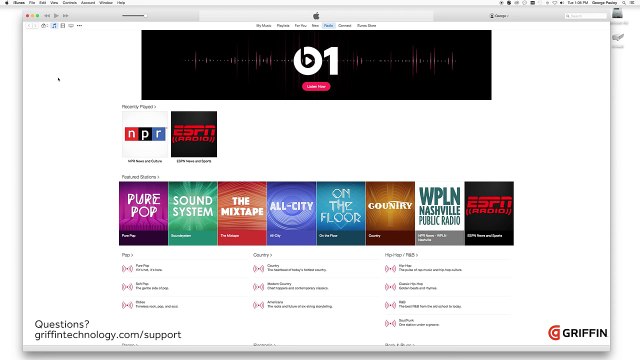Click the iTunes search field
The height and width of the screenshot is (360, 640).
coord(586,16)
